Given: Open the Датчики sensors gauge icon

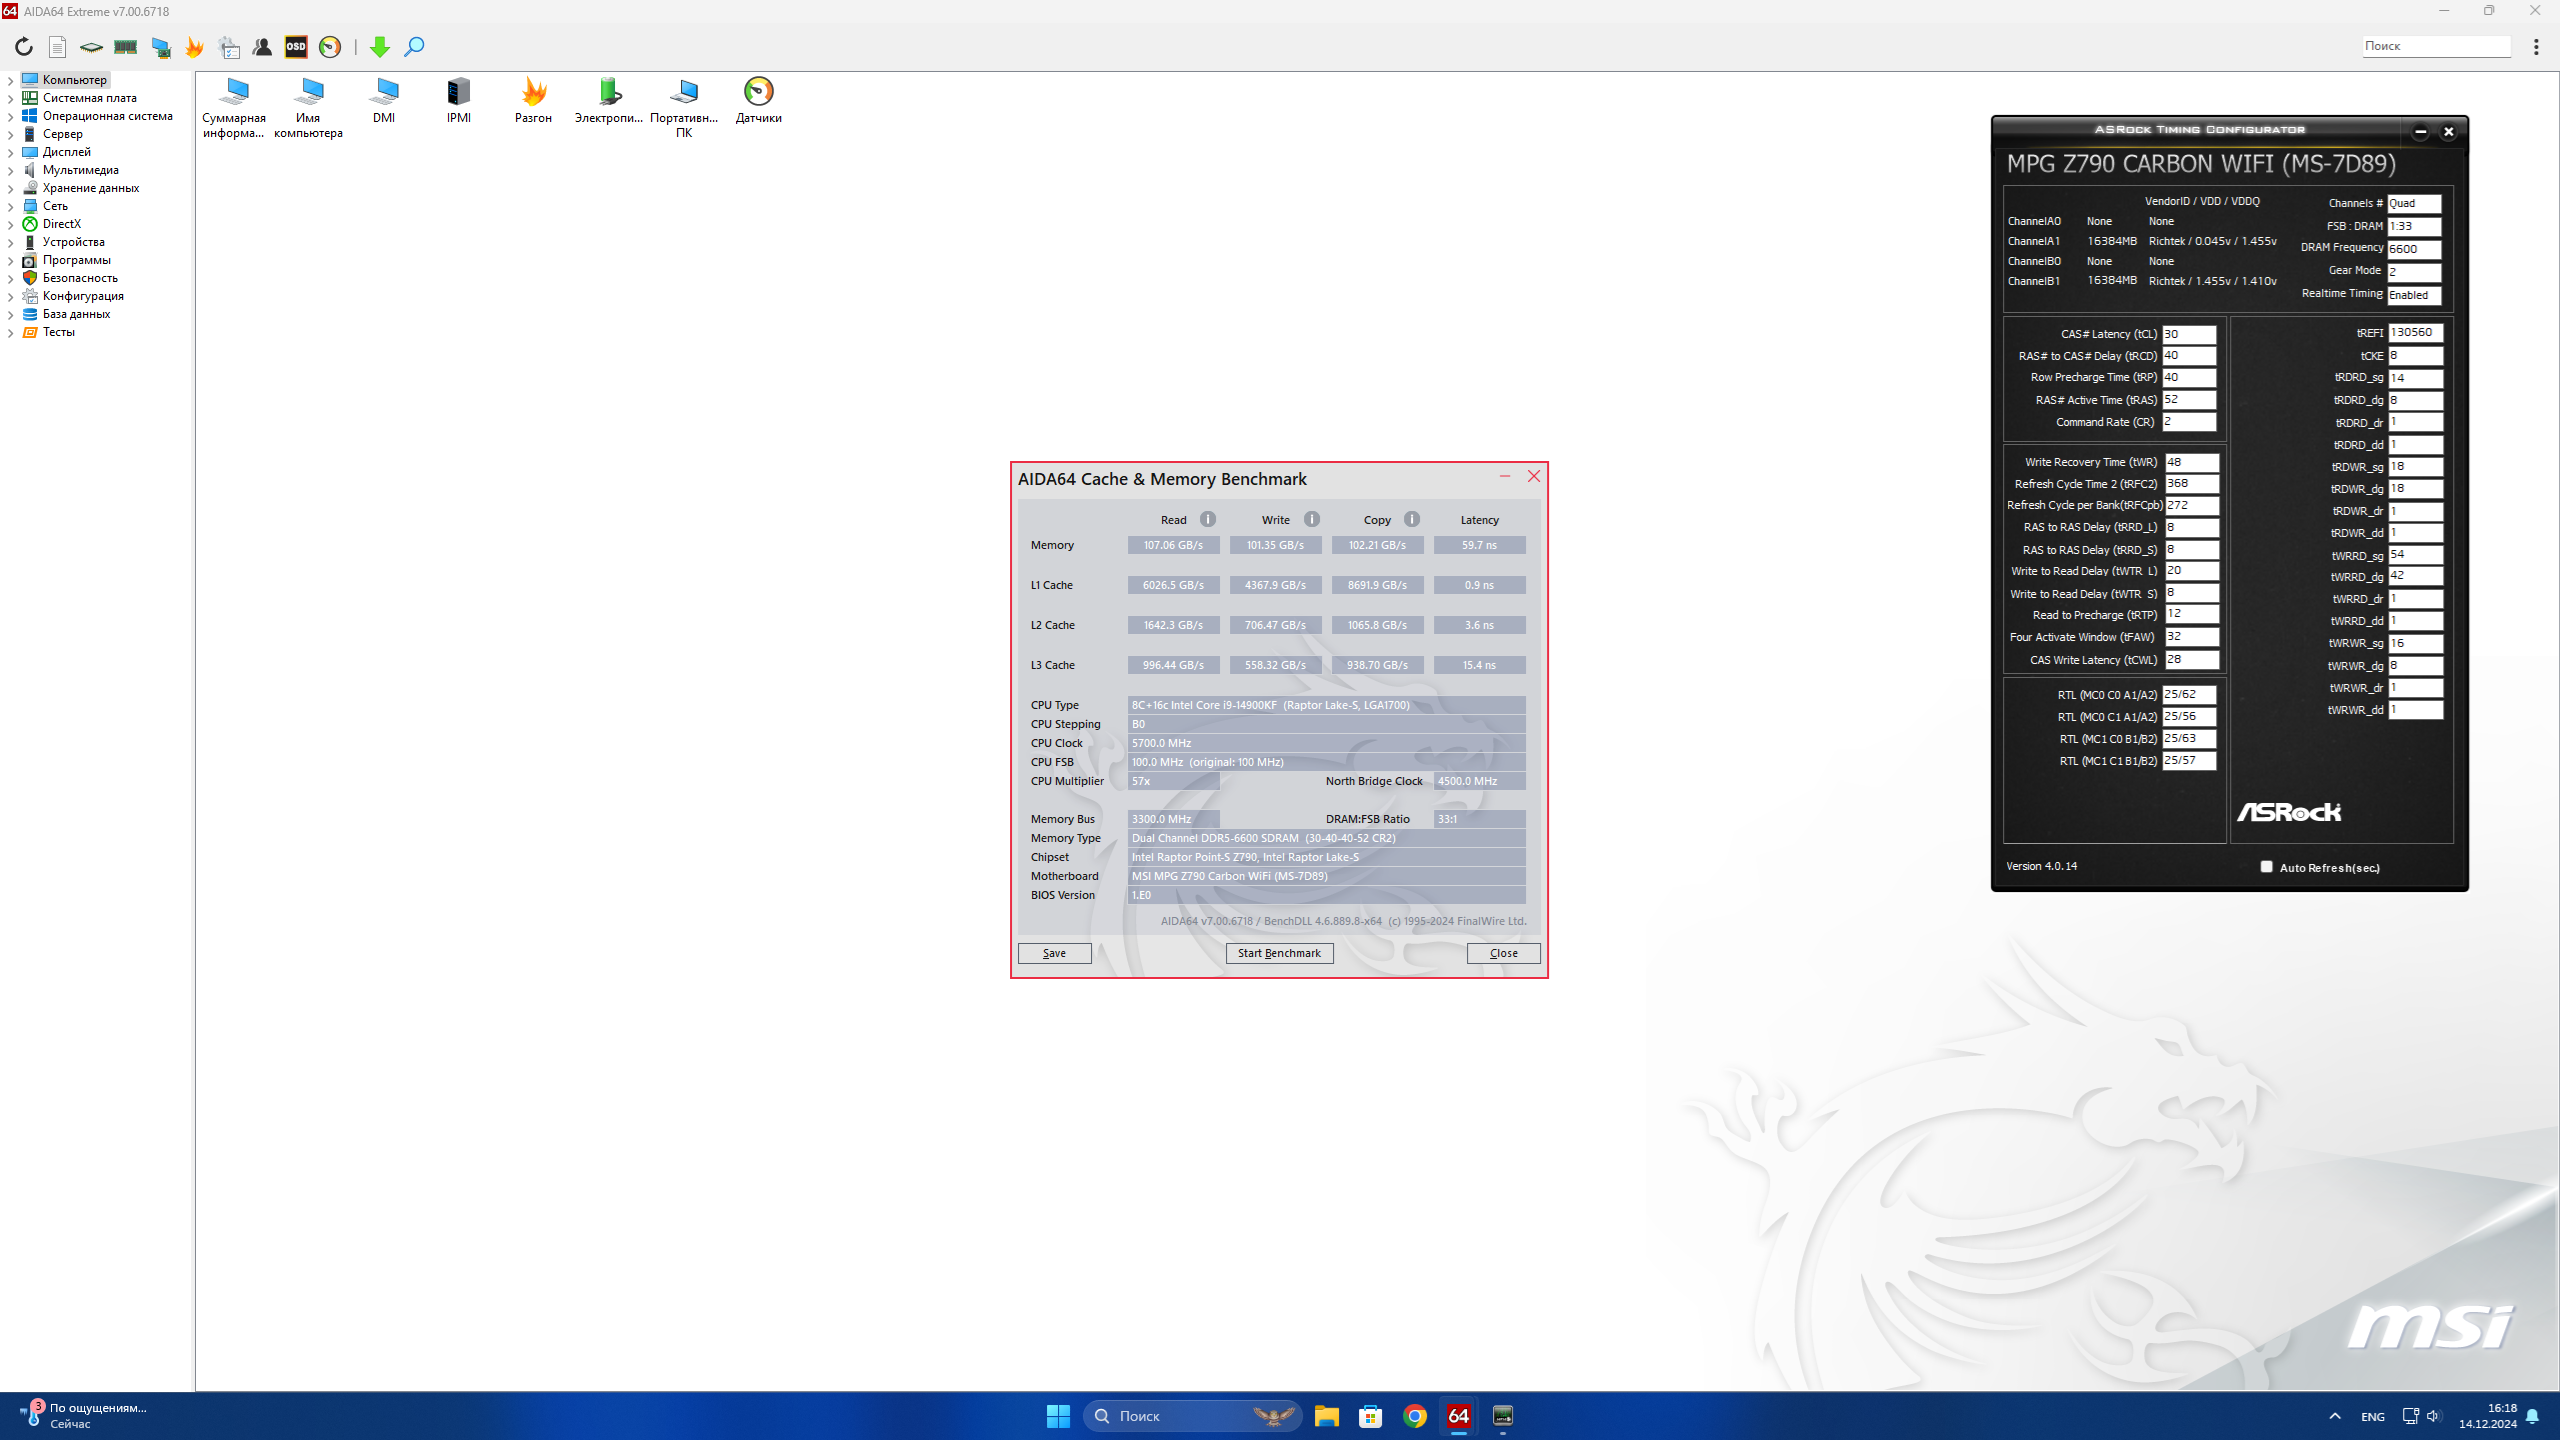Looking at the screenshot, I should click(758, 92).
